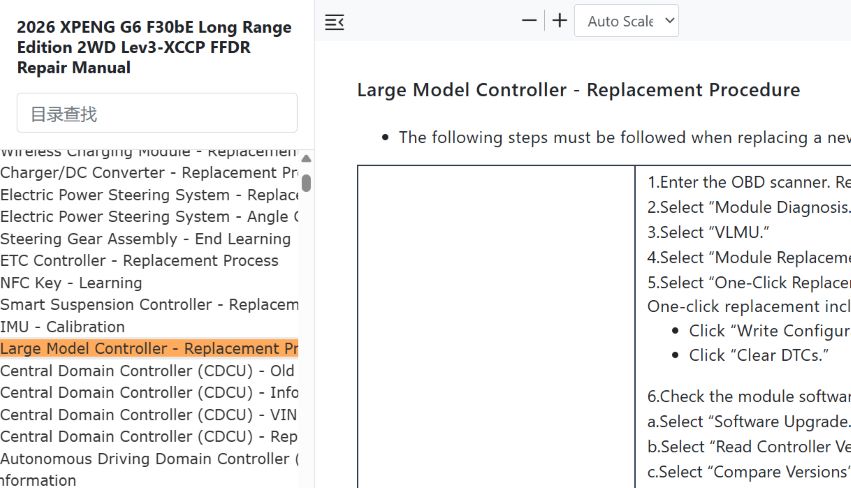Image resolution: width=851 pixels, height=488 pixels.
Task: Open Charger/DC Converter replacement entry
Action: click(x=149, y=173)
